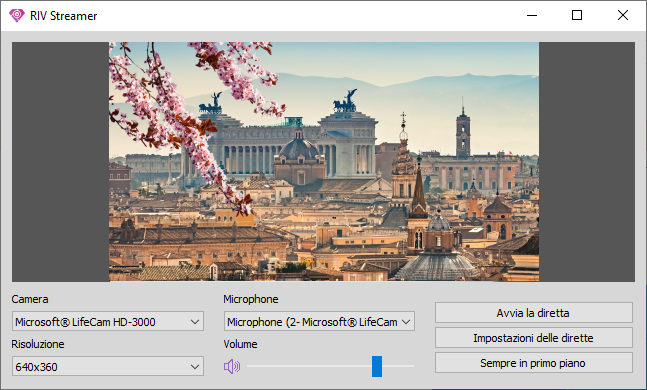This screenshot has width=647, height=390.
Task: Click the Volume label text
Action: click(x=240, y=344)
